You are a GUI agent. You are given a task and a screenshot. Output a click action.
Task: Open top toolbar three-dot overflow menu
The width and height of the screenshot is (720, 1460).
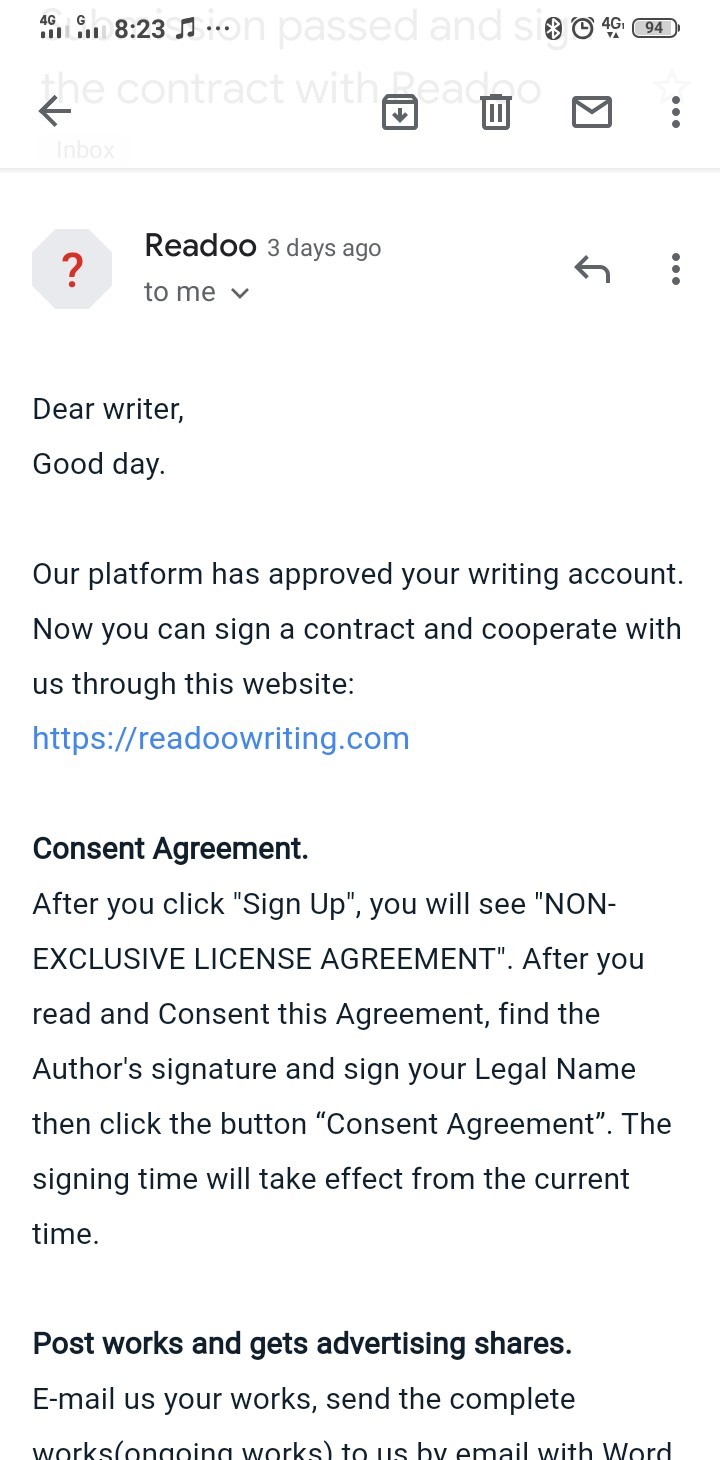(676, 112)
